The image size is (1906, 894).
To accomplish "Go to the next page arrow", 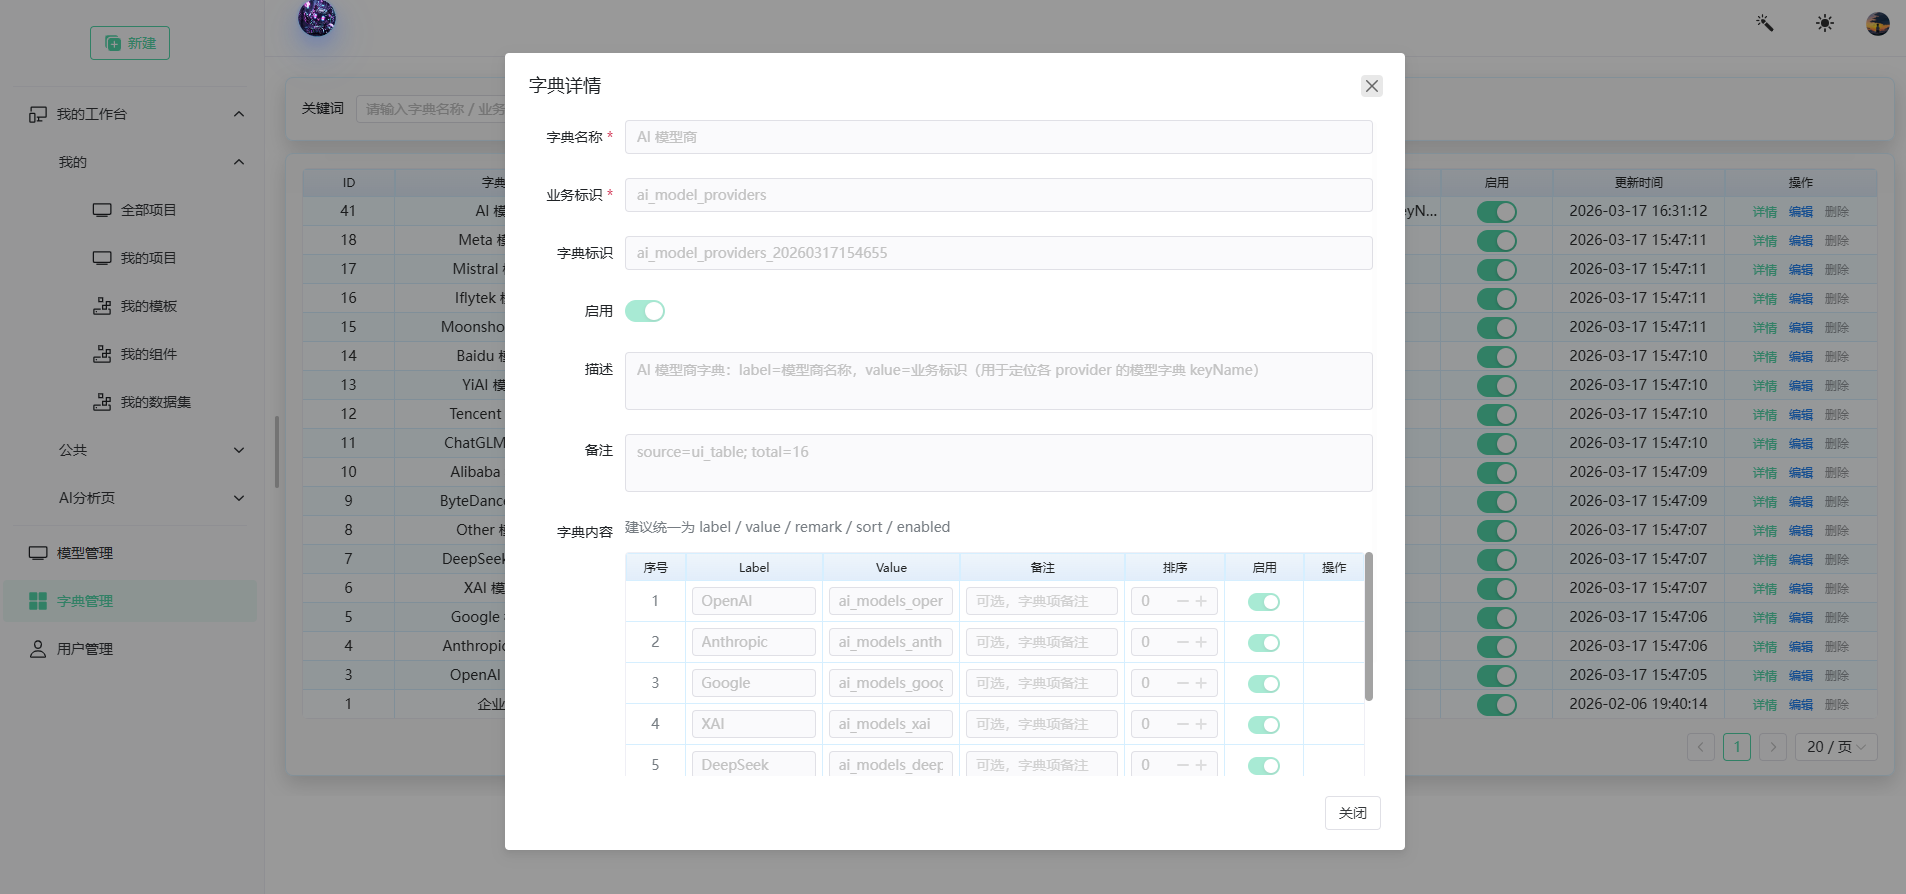I will (x=1773, y=747).
